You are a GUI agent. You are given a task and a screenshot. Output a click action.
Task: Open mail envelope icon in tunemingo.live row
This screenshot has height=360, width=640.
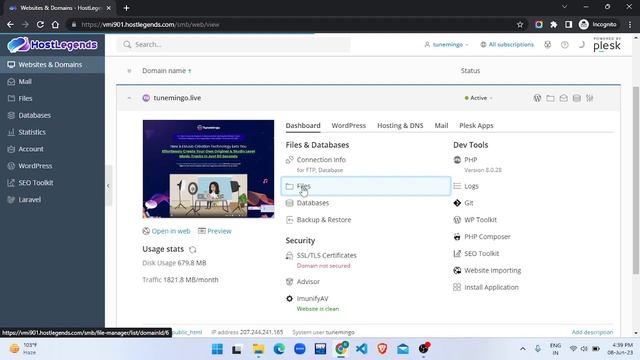point(563,98)
